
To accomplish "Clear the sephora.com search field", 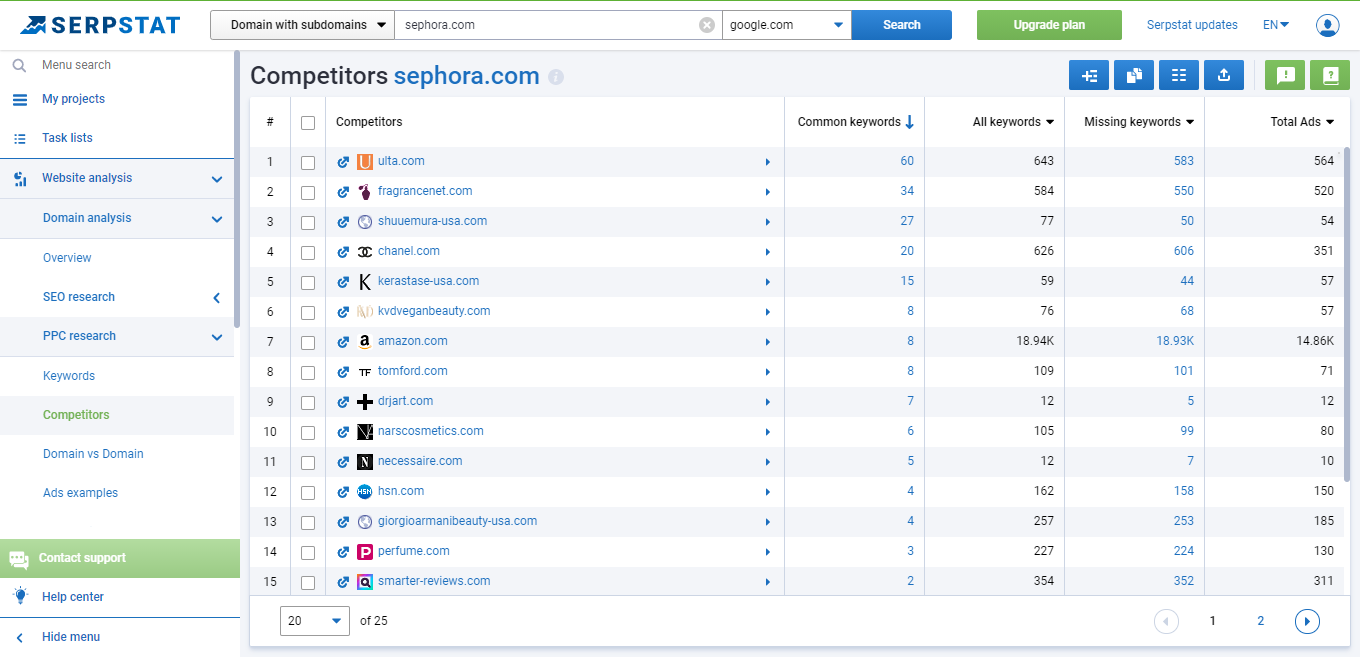I will [707, 25].
